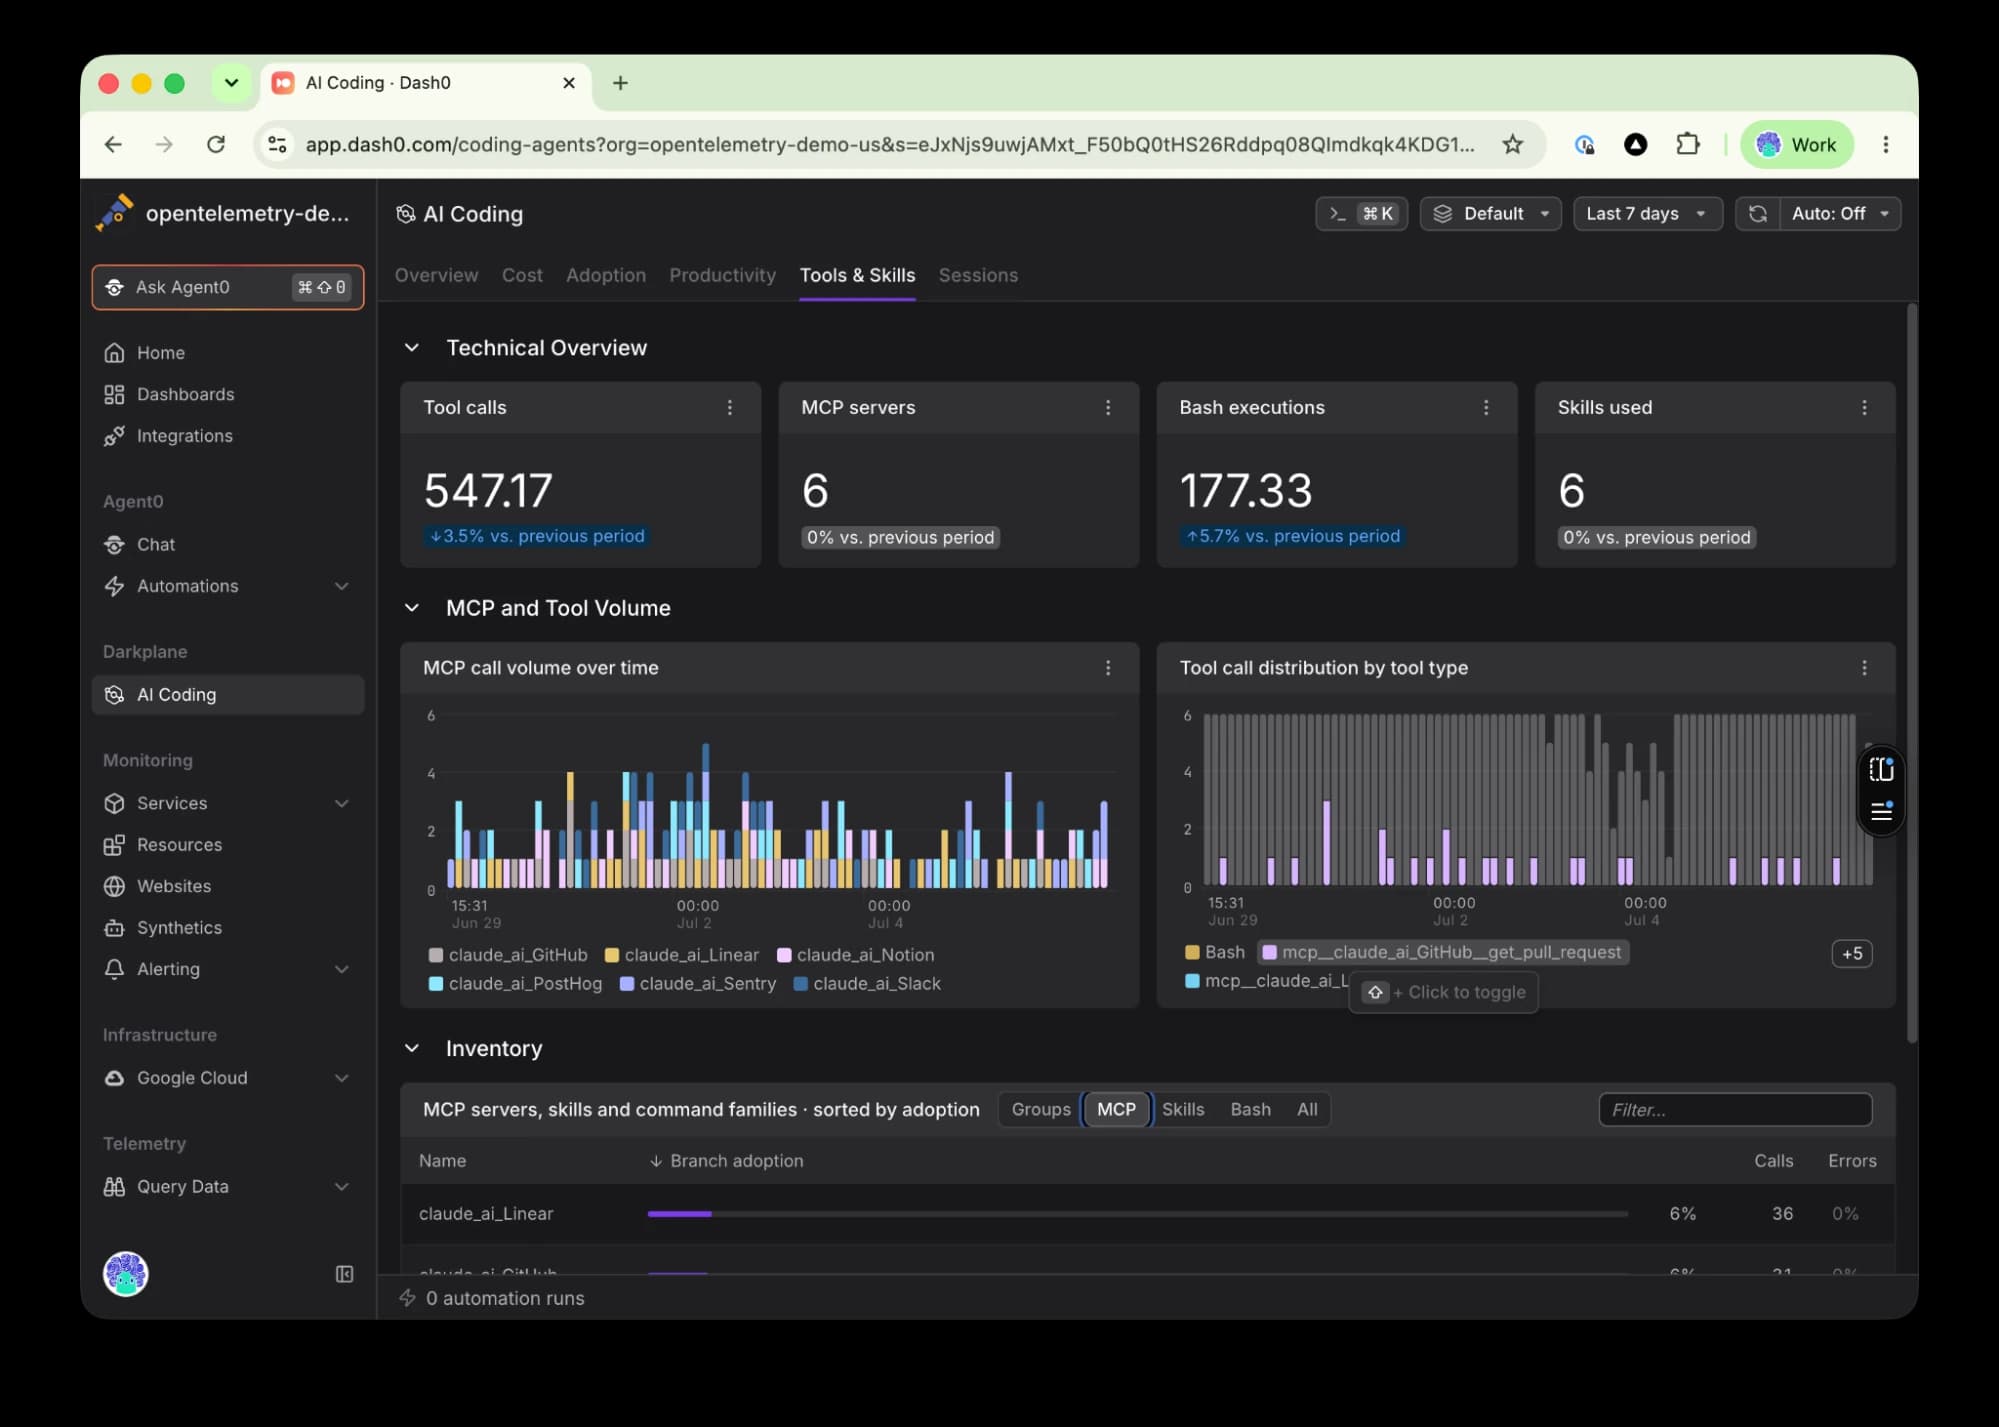Open Bash executions card options menu

coord(1486,408)
